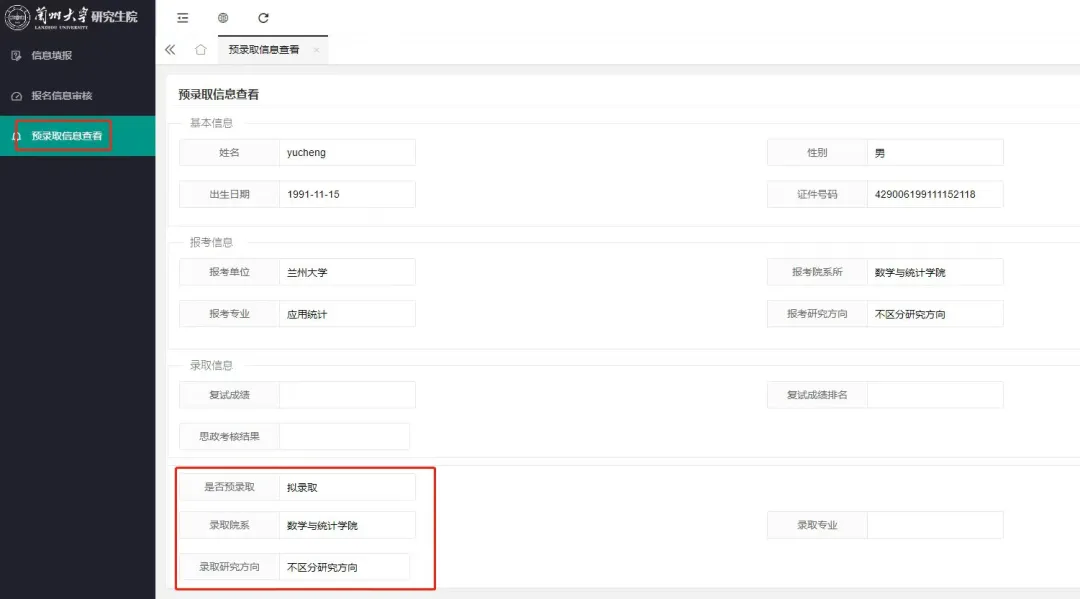Screen dimensions: 1080x599
Task: Click the 姓名 field showing yucheng
Action: 346,153
